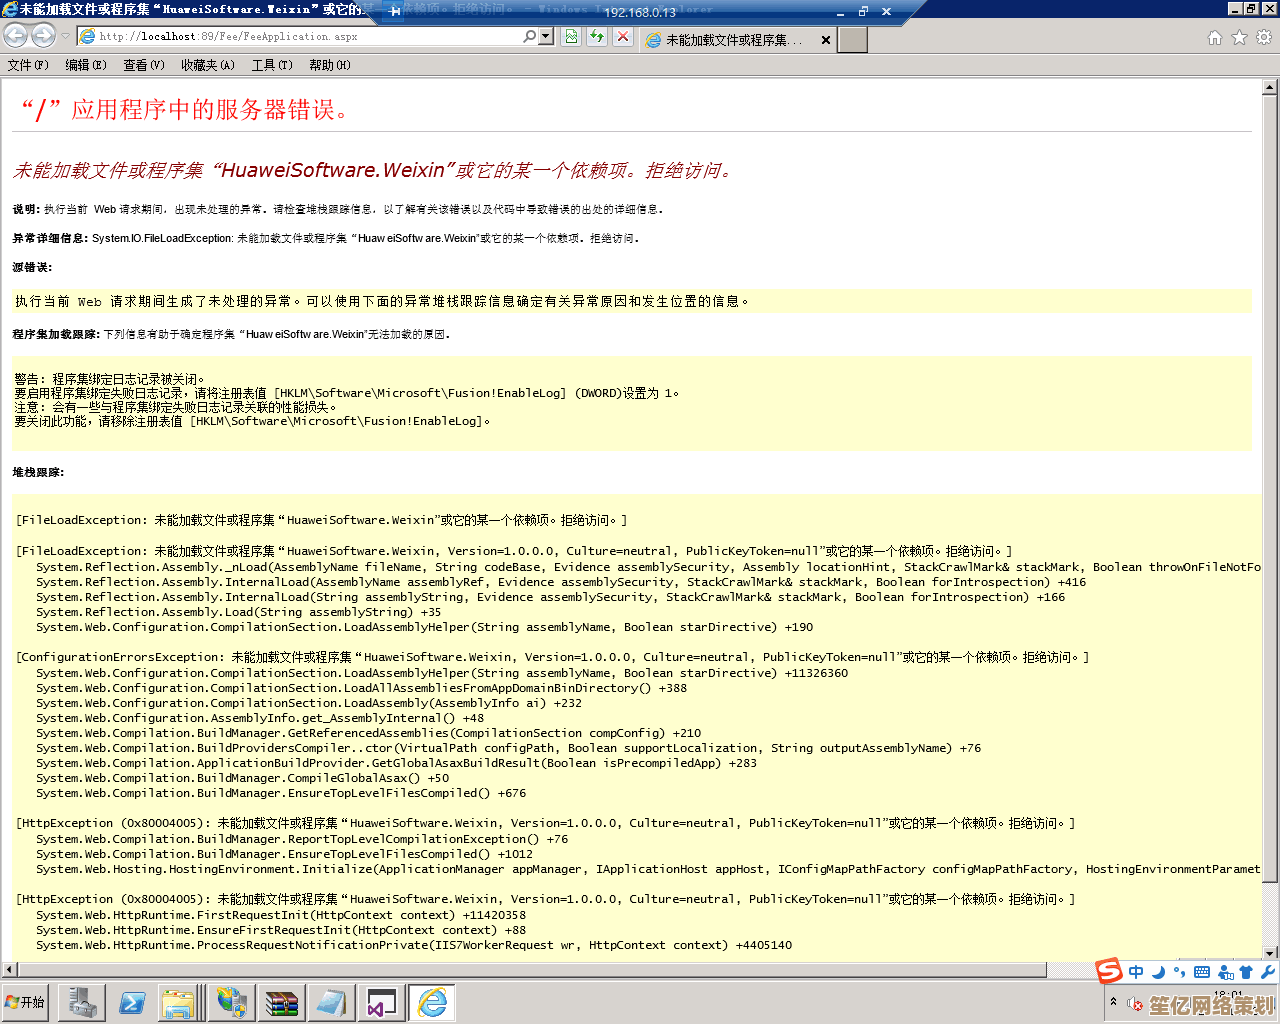Launch PowerShell from the taskbar
This screenshot has height=1024, width=1280.
[132, 1002]
